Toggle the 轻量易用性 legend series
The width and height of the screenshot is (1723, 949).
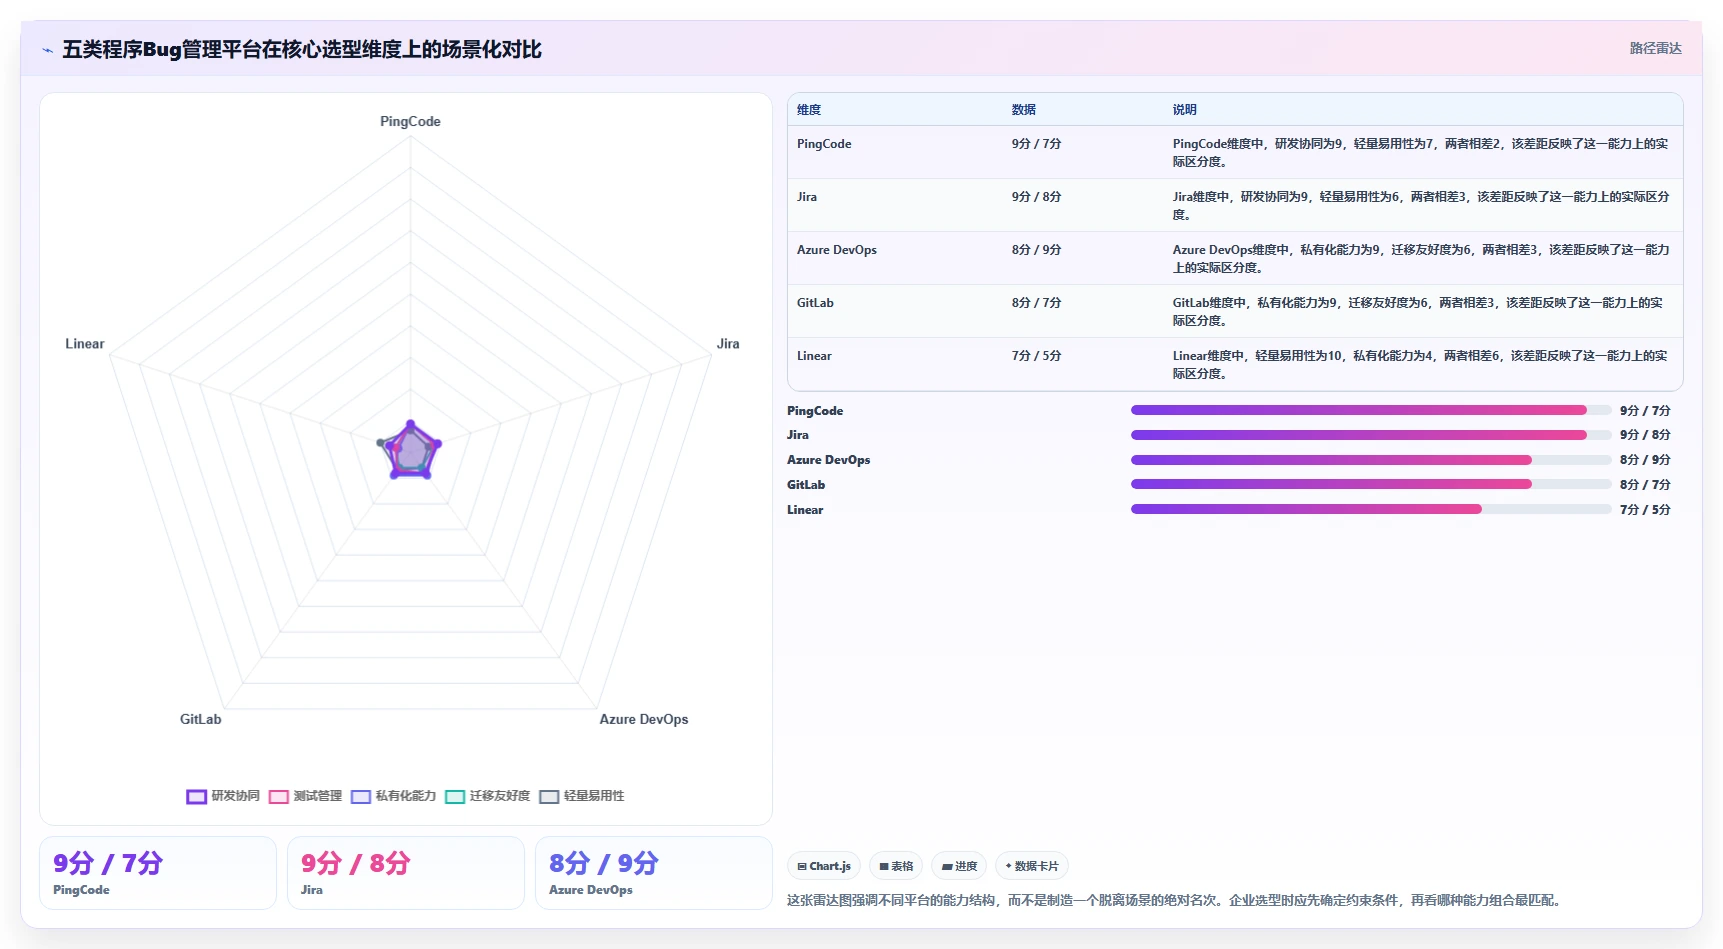point(581,796)
